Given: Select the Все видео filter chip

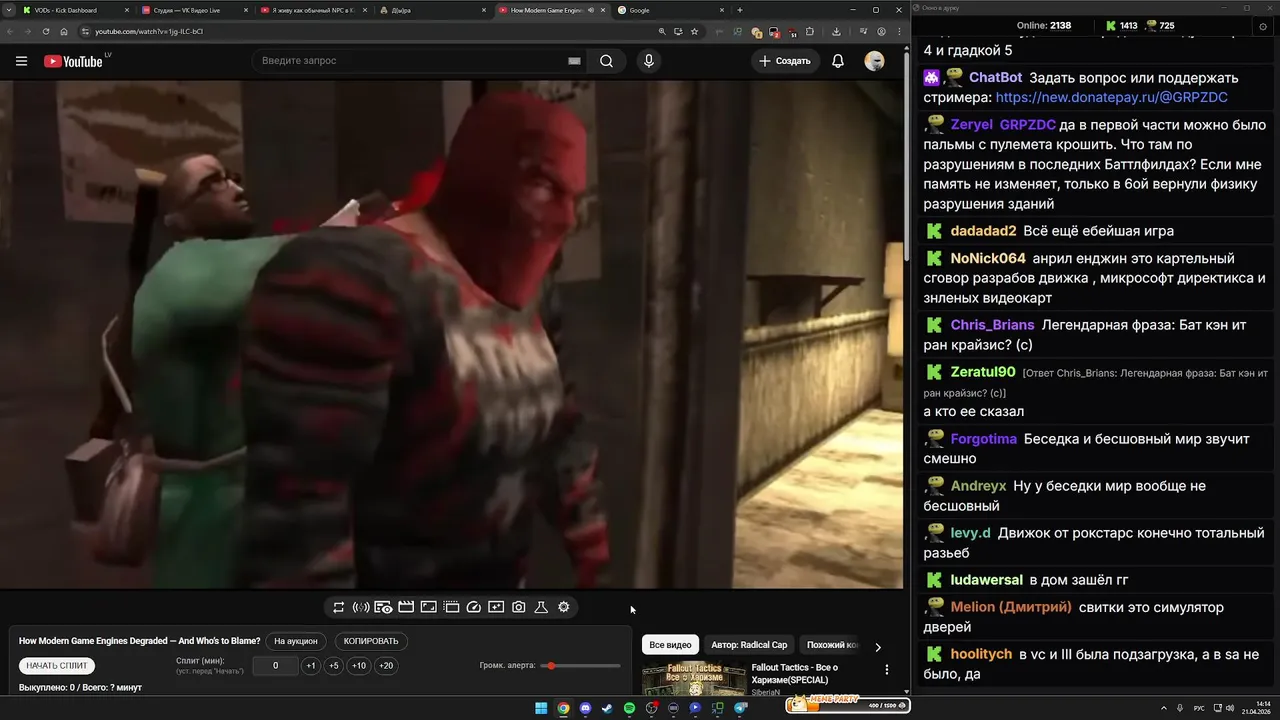Looking at the screenshot, I should click(x=670, y=645).
